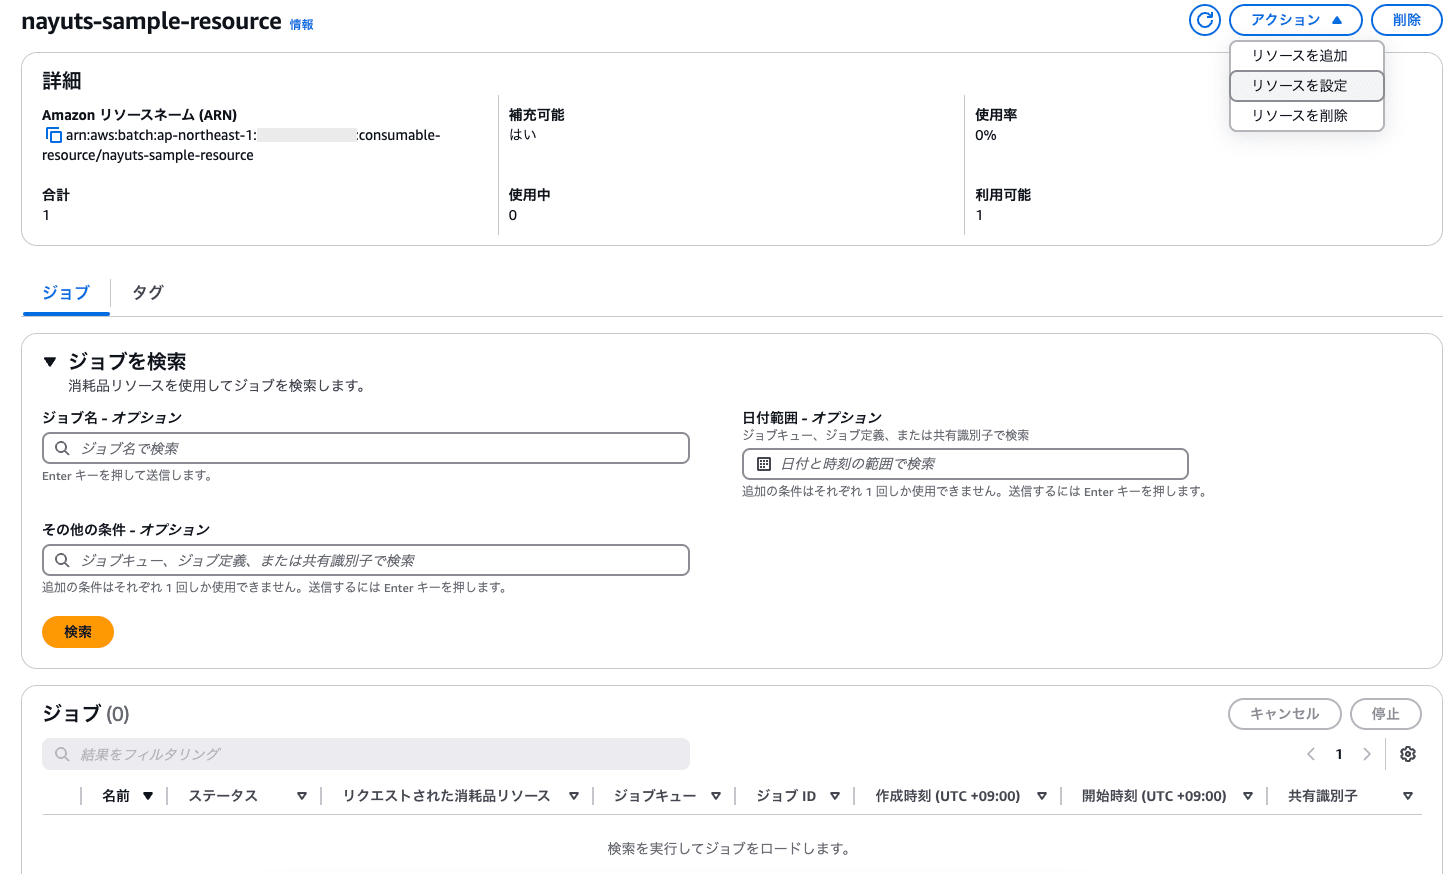Sort by 開始時刻 column arrow
The image size is (1456, 874).
pyautogui.click(x=1248, y=796)
